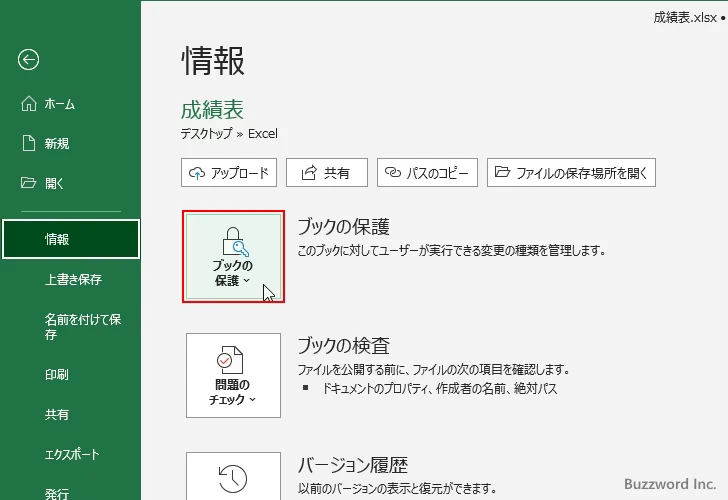Click the Home house icon

click(29, 104)
